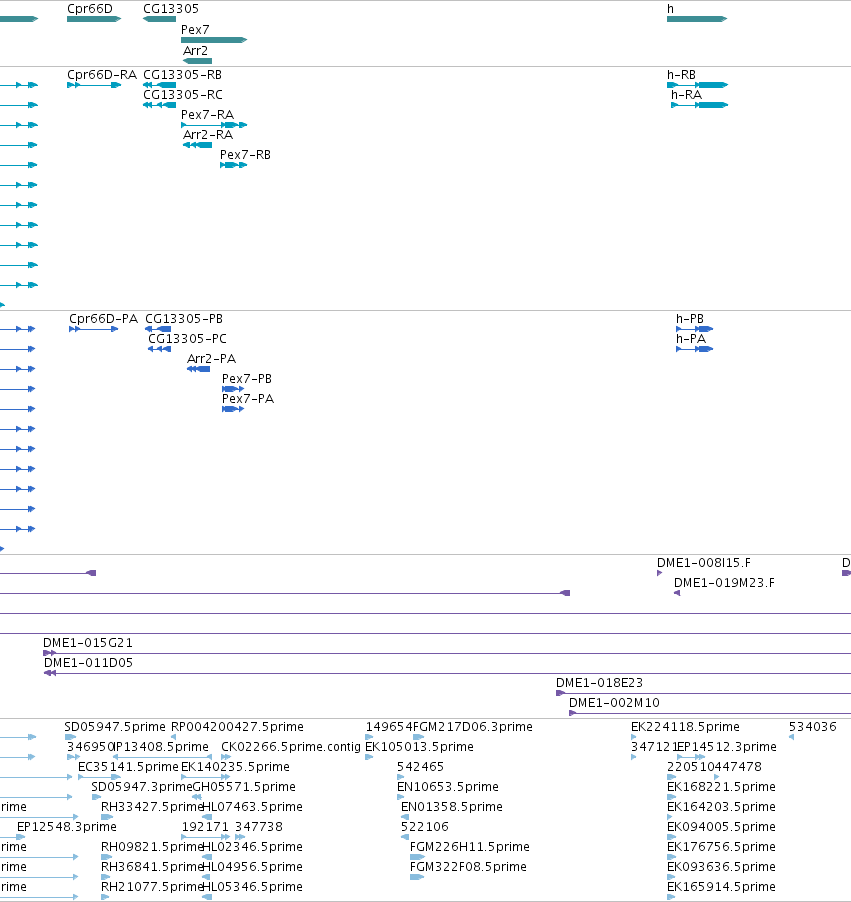
Task: Select feature 347738
Action: tap(240, 837)
